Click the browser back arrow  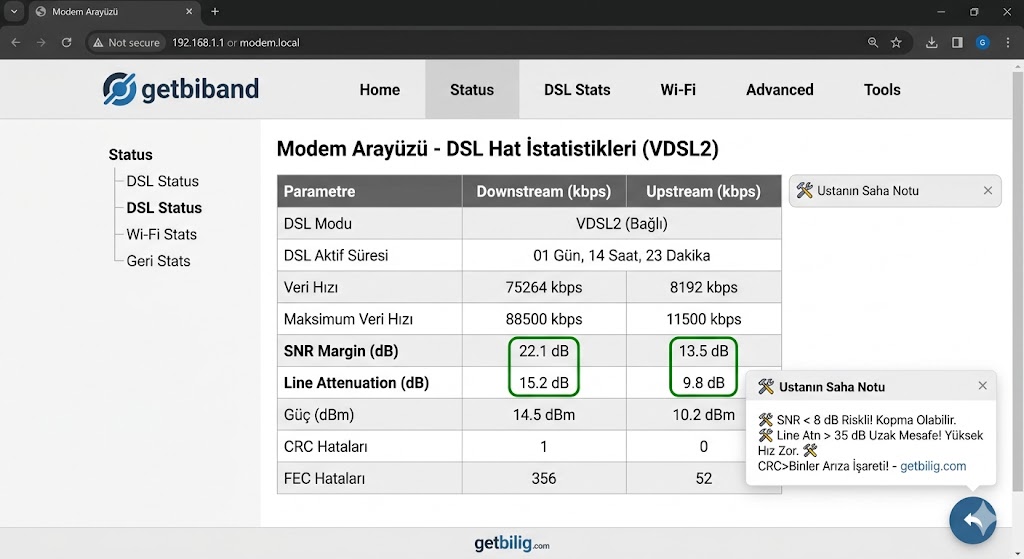tap(16, 42)
